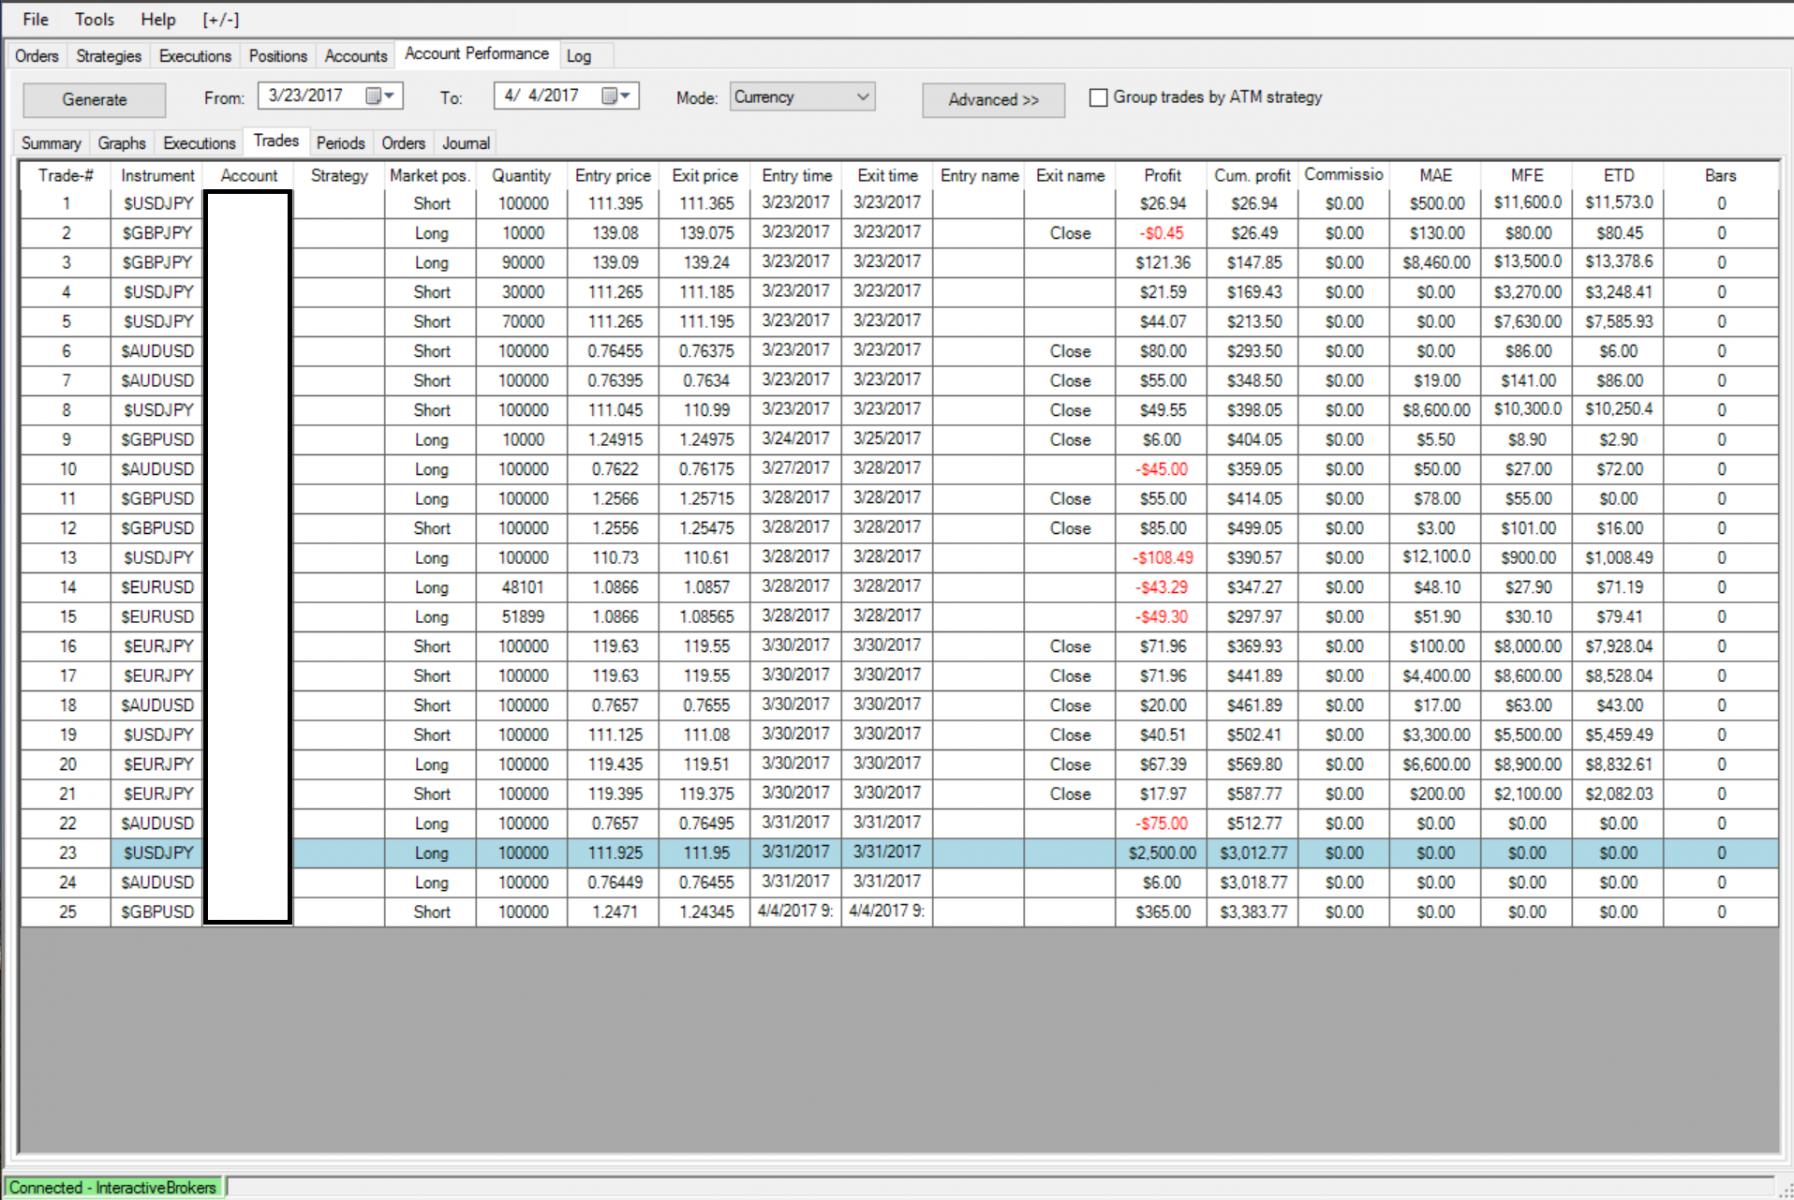
Task: Open the Journal sub-tab
Action: coord(466,143)
